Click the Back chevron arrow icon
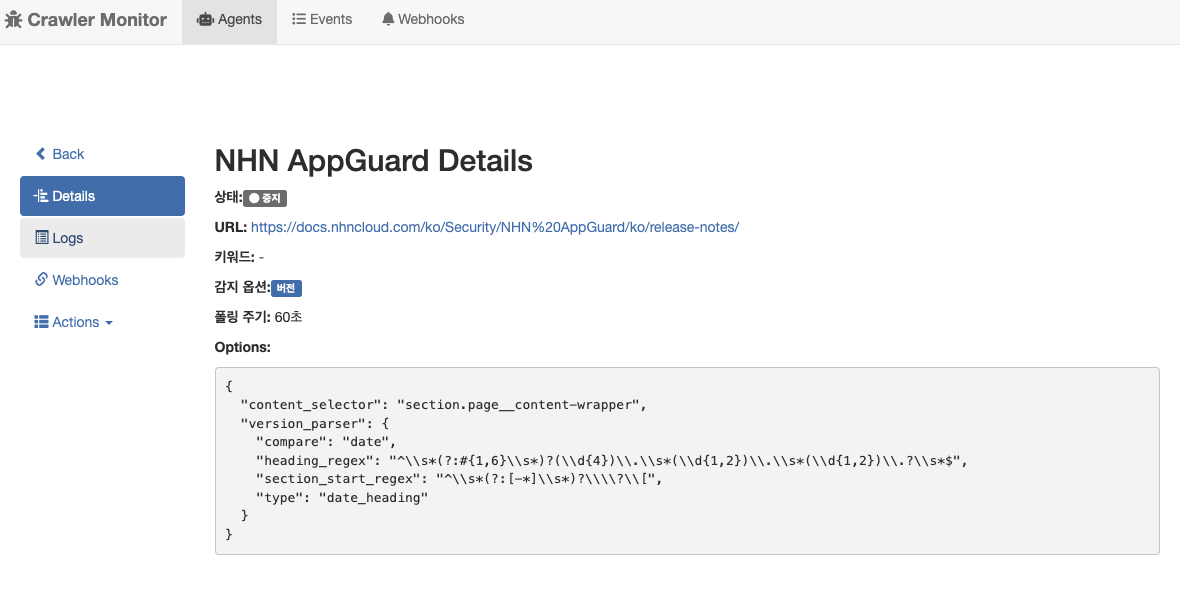 [x=41, y=153]
